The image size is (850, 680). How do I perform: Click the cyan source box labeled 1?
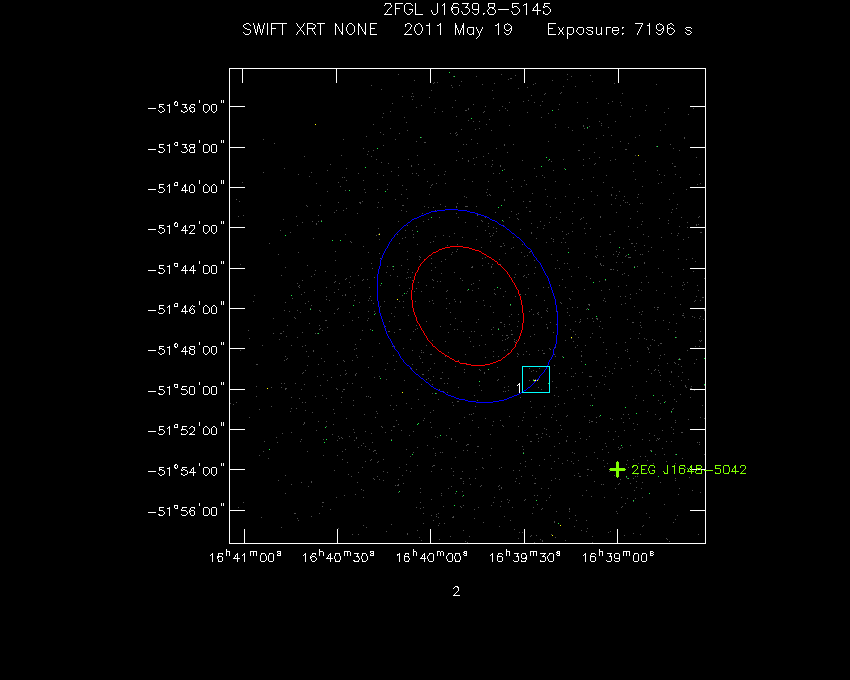pyautogui.click(x=536, y=380)
